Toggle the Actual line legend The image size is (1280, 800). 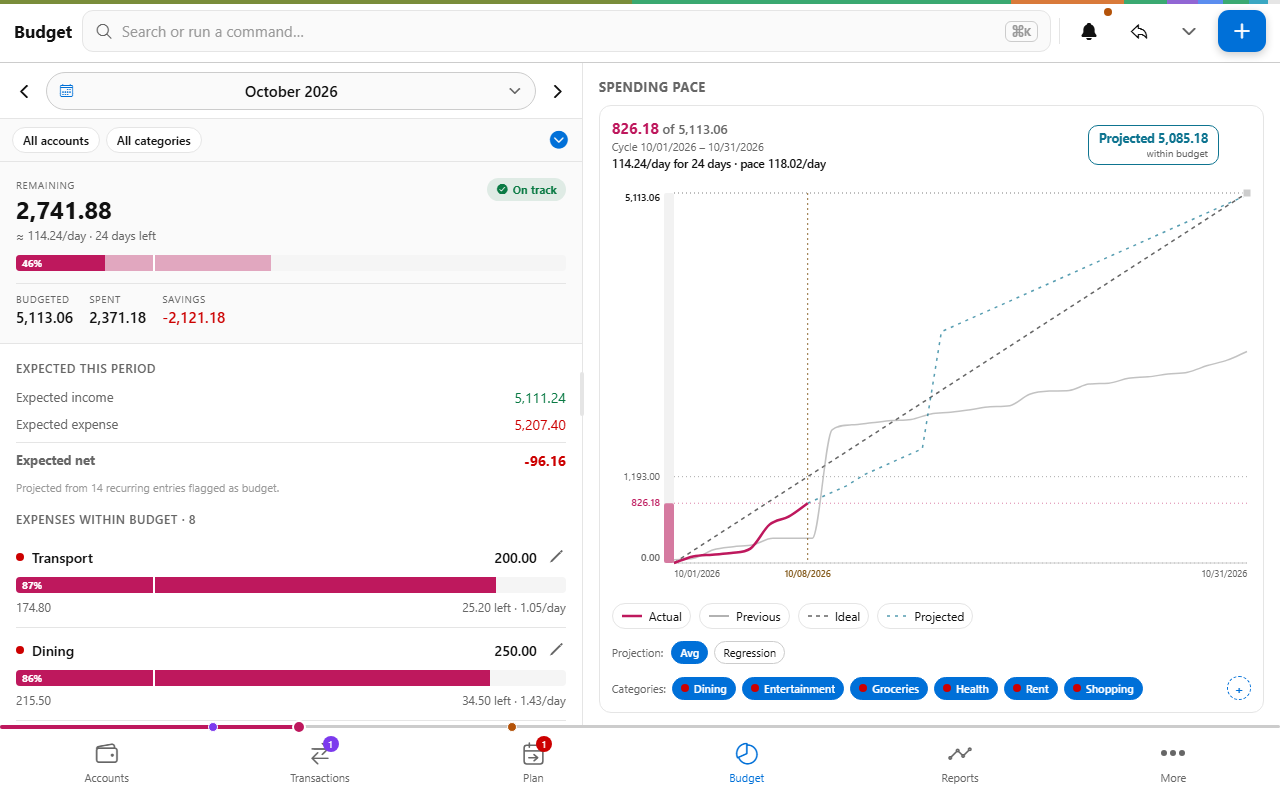[652, 616]
